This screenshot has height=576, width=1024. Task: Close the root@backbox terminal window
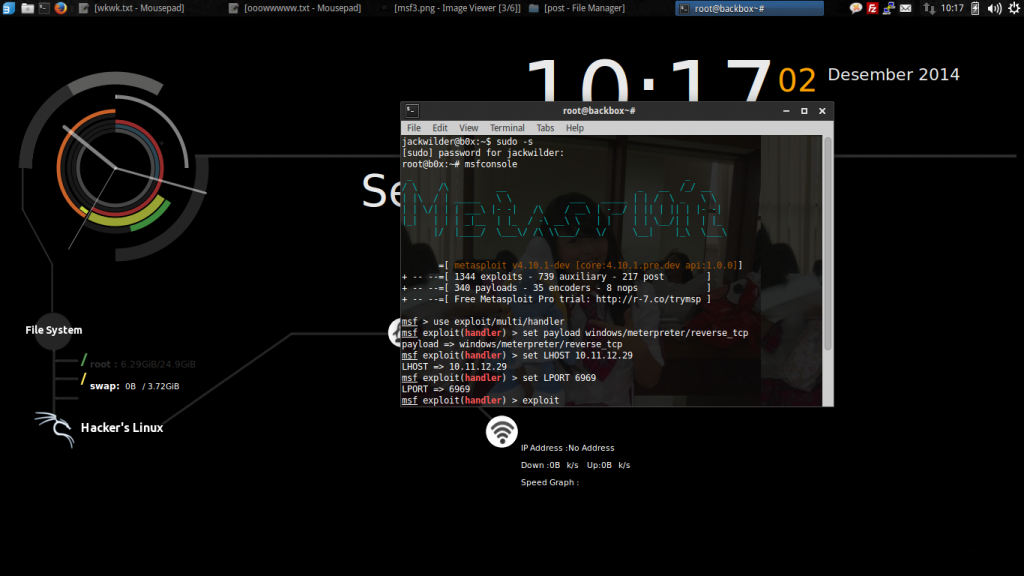coord(822,111)
